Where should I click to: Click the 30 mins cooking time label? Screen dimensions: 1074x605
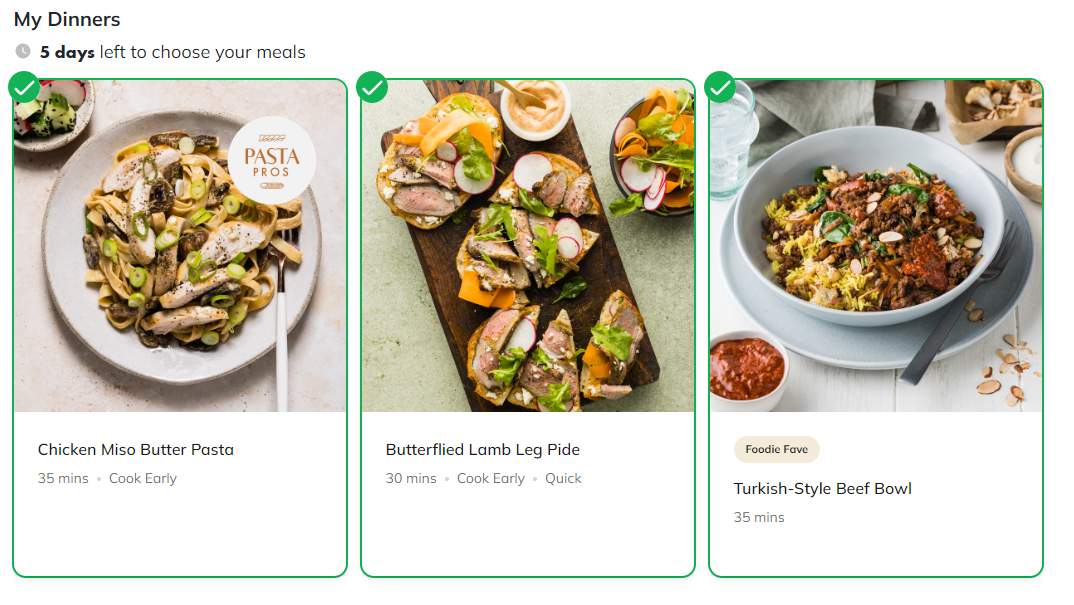pos(411,479)
